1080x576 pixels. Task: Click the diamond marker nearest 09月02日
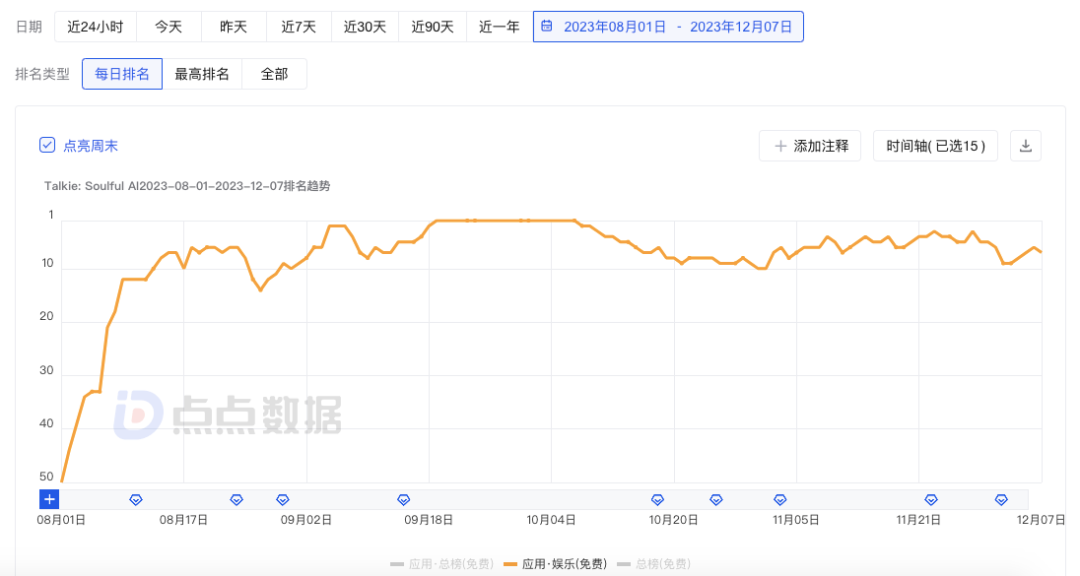pos(283,499)
